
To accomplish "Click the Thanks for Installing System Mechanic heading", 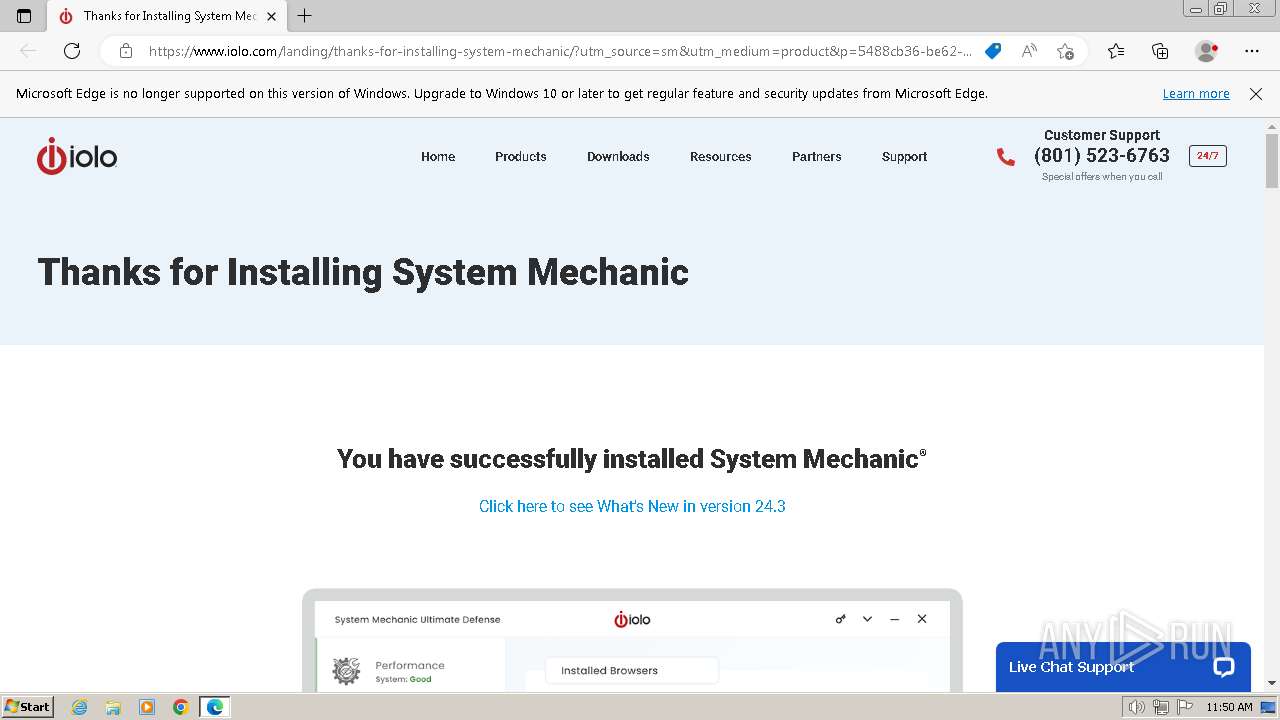I will point(363,272).
